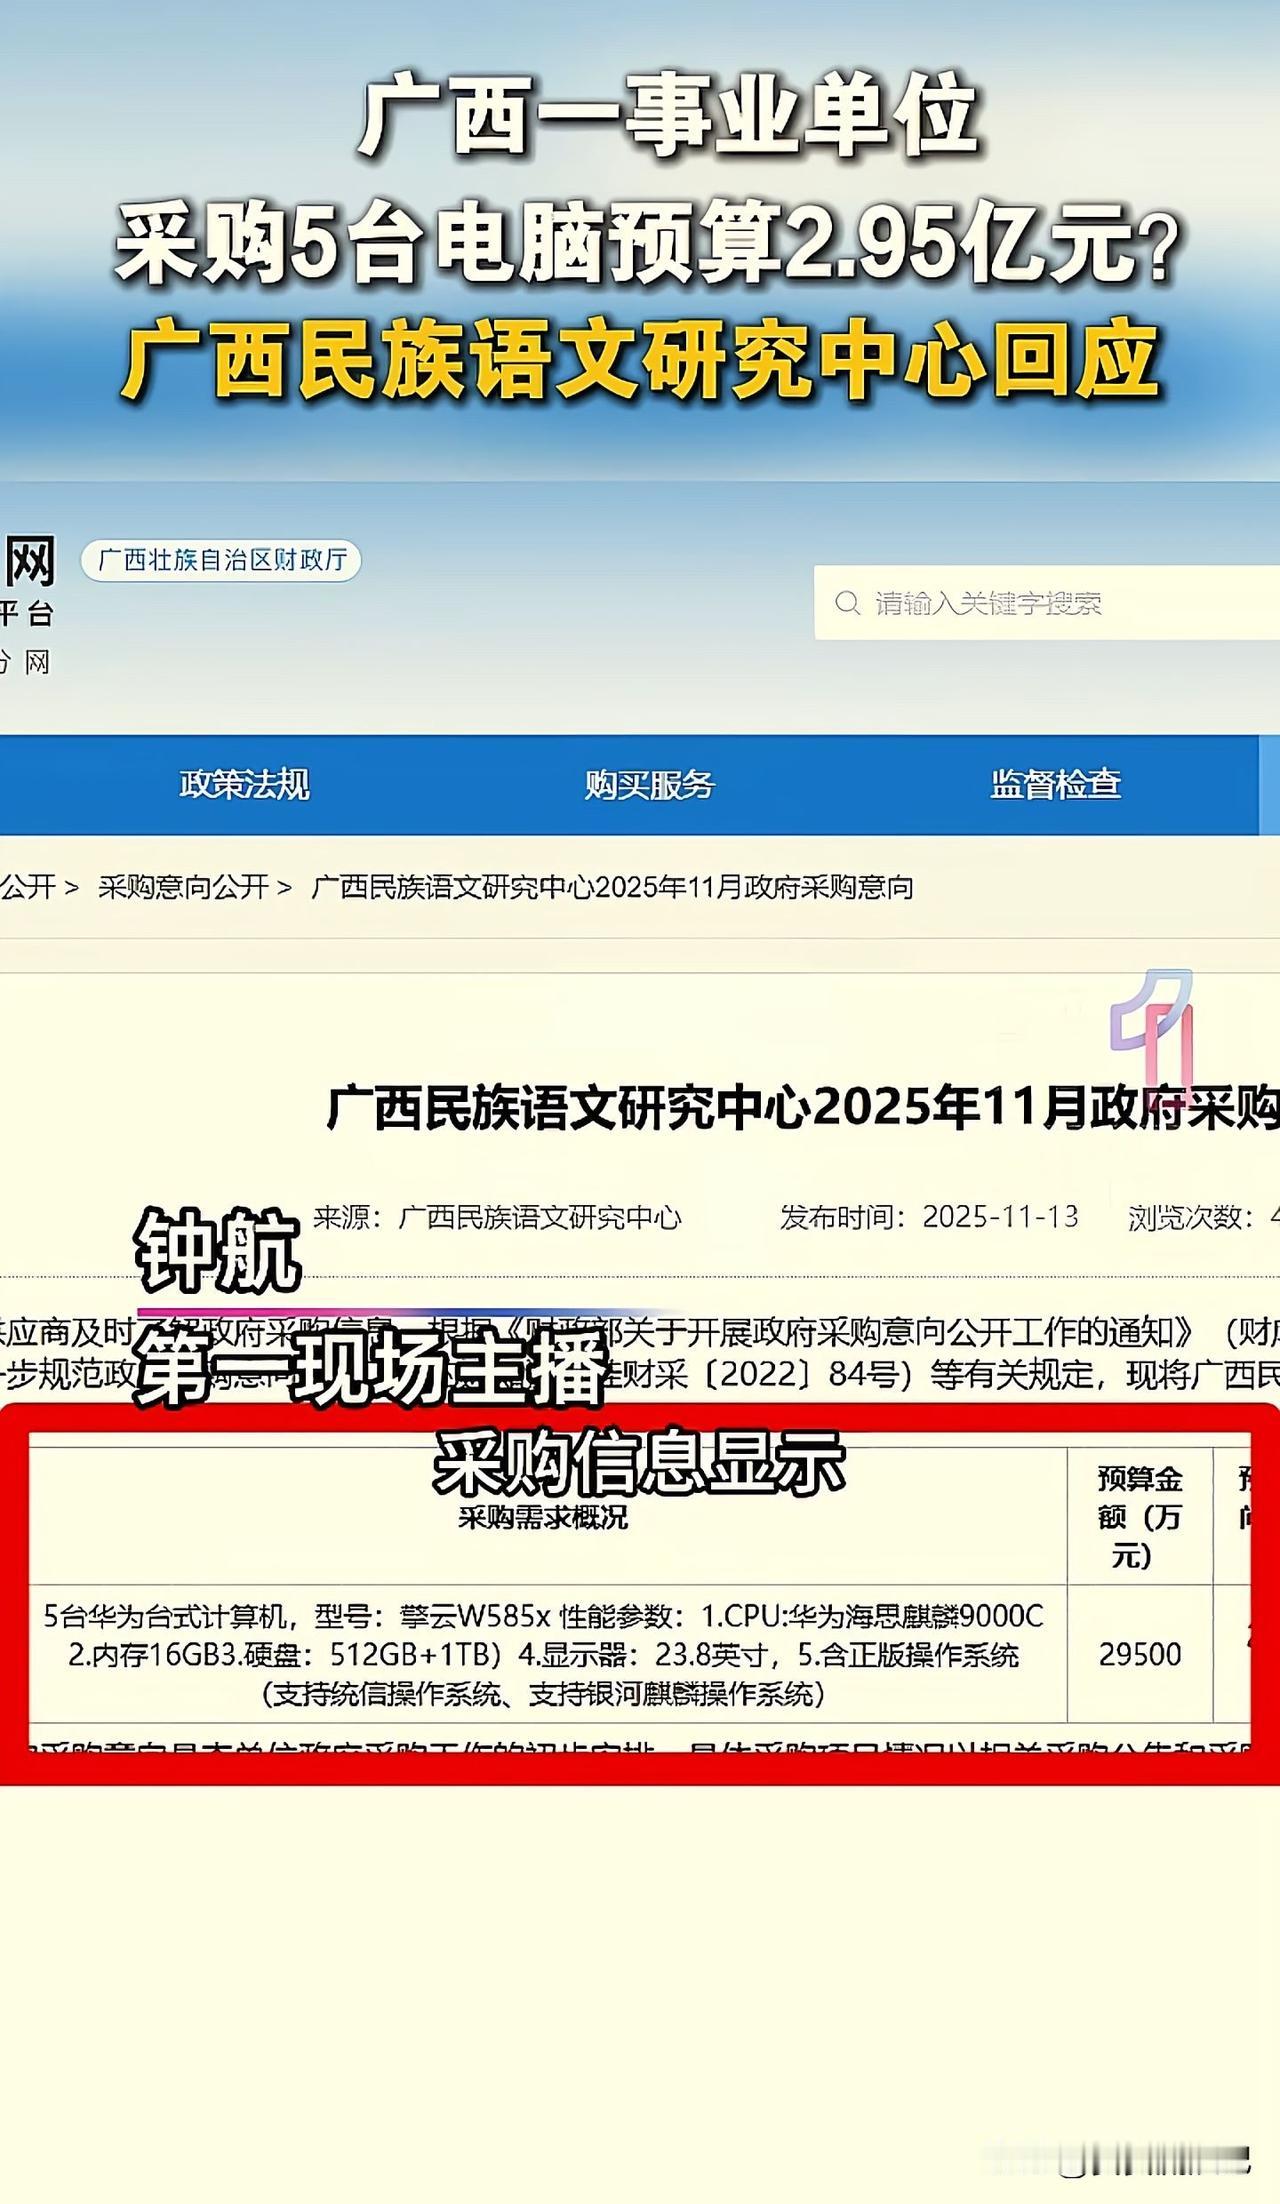This screenshot has height=2204, width=1280.
Task: Select source text 来源：广西民族语文研究中心
Action: tap(497, 1217)
